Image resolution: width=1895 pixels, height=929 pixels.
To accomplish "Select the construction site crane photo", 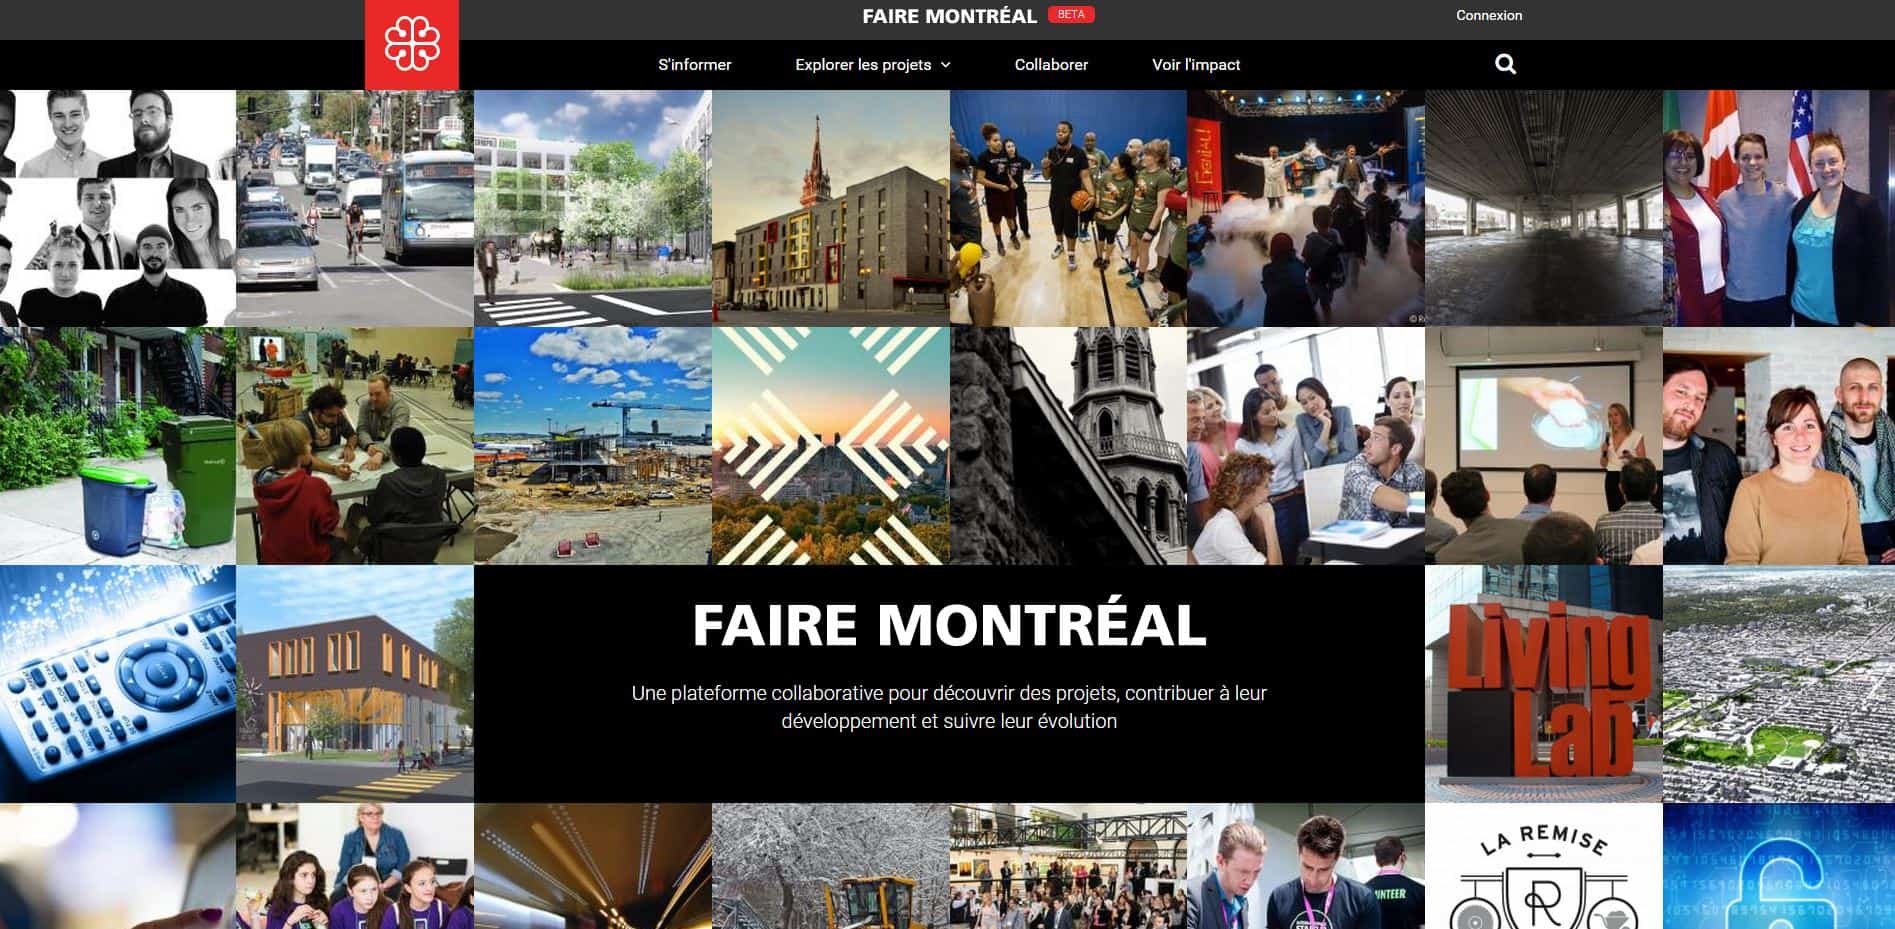I will point(593,446).
